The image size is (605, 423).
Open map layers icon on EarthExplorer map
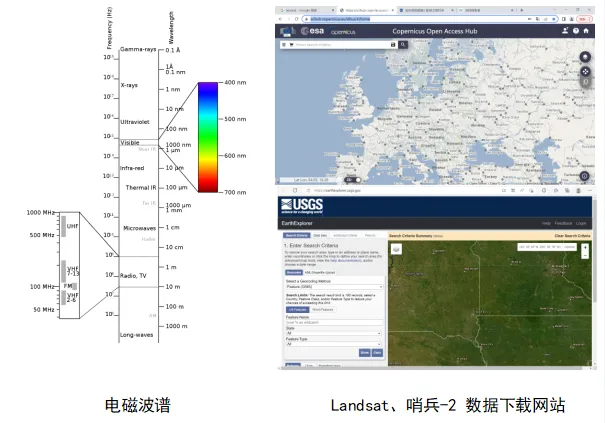click(396, 249)
